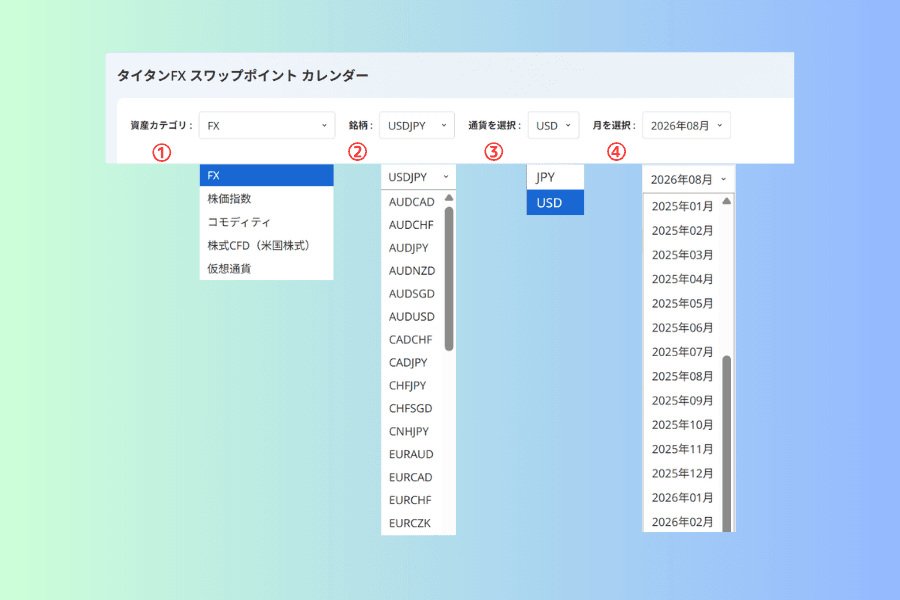Image resolution: width=900 pixels, height=600 pixels.
Task: Select EURCHF symbol
Action: coord(413,500)
